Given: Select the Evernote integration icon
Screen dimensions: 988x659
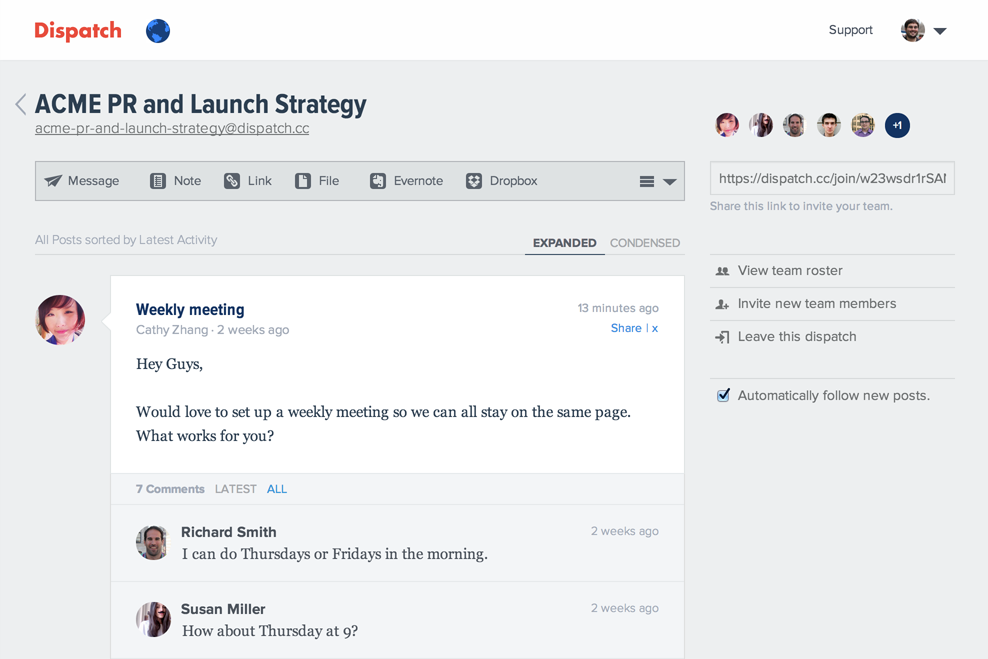Looking at the screenshot, I should click(377, 180).
